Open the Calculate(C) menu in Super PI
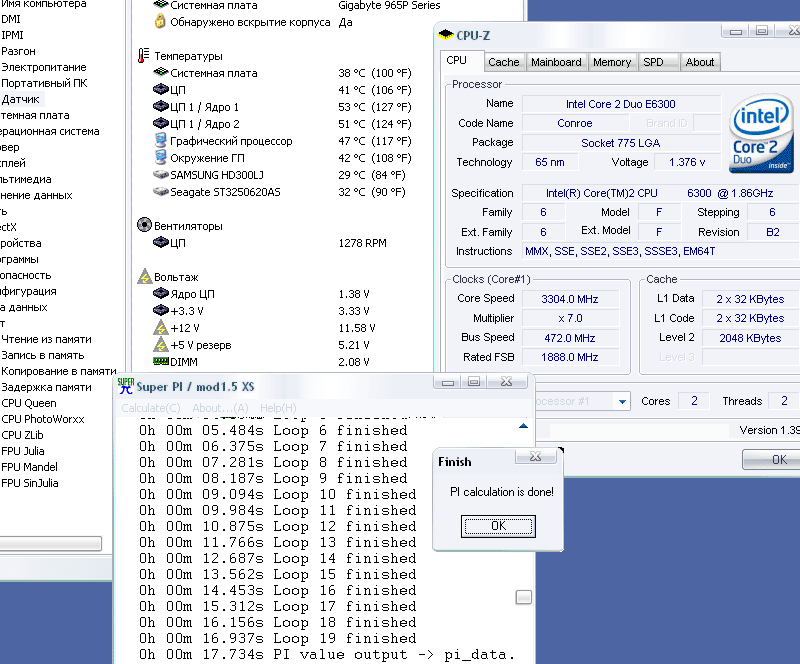Viewport: 800px width, 664px height. 151,408
